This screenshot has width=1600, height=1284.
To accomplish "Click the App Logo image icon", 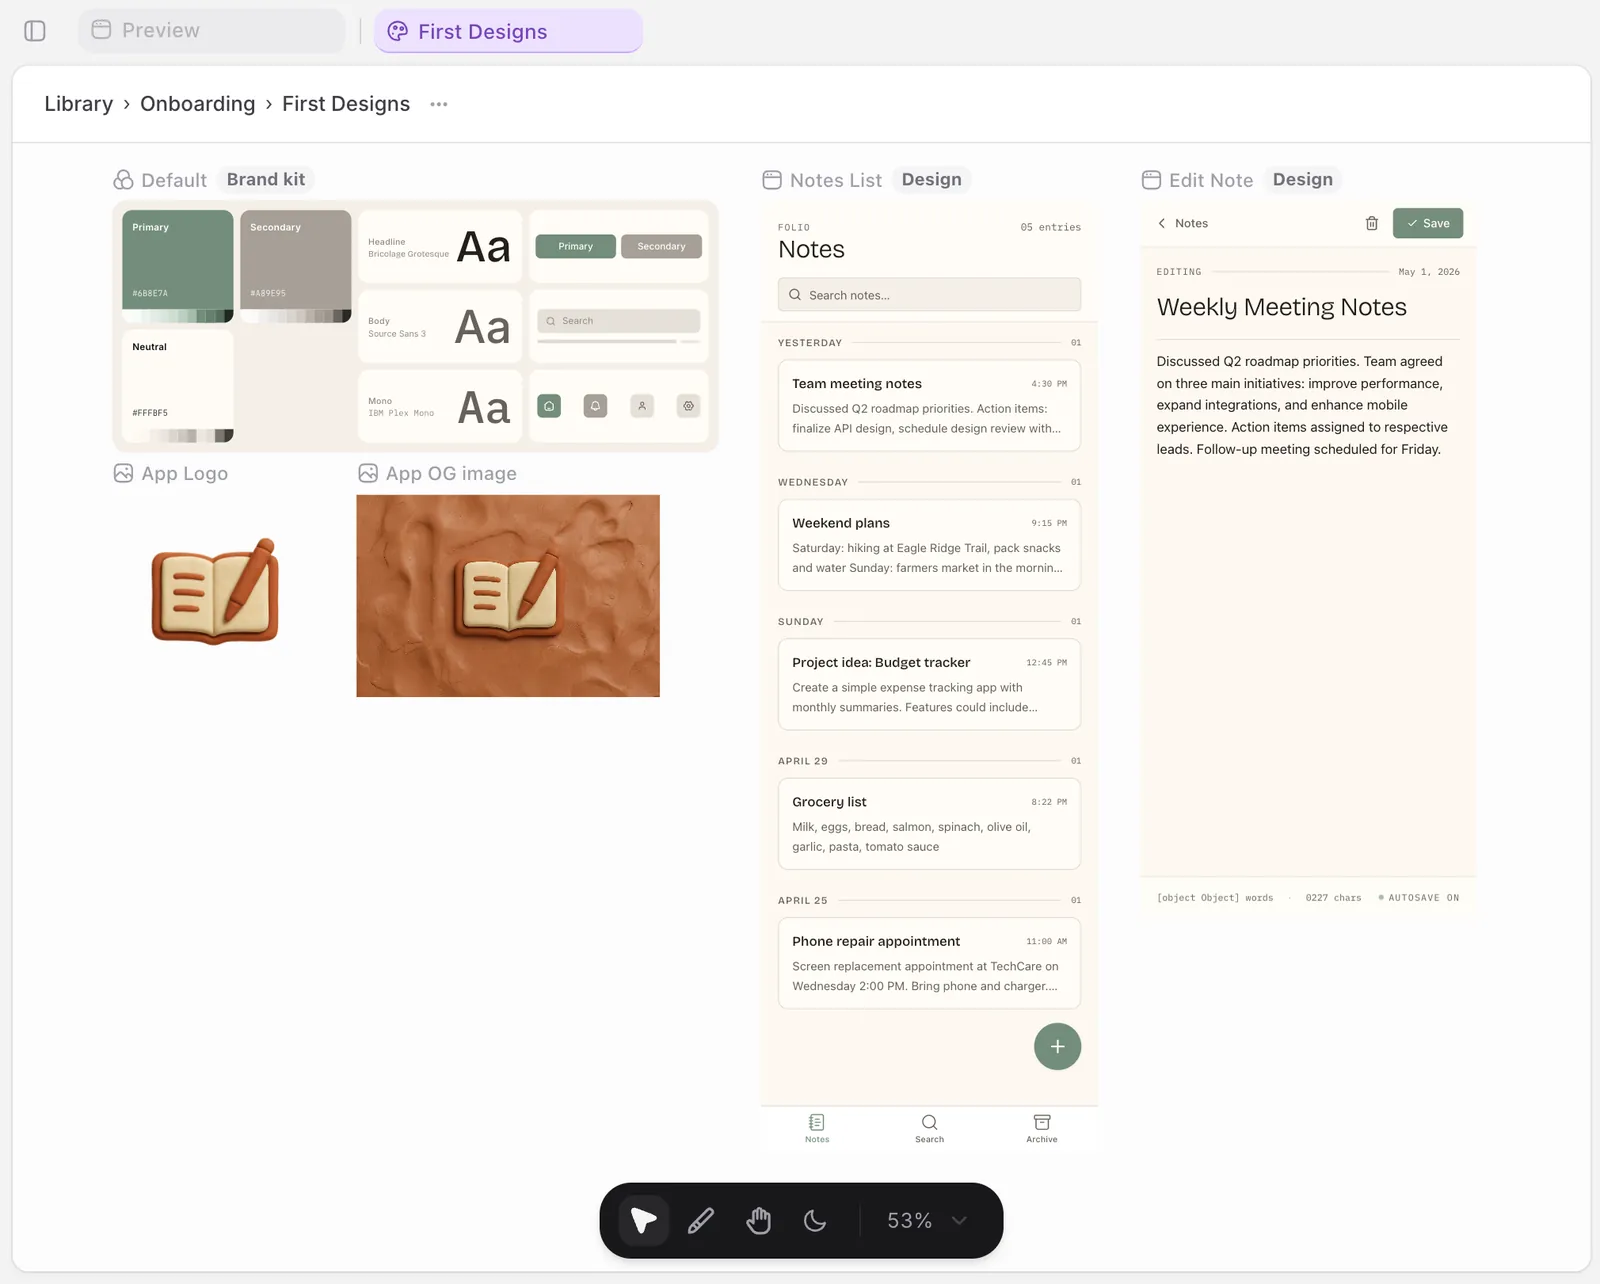I will (124, 473).
